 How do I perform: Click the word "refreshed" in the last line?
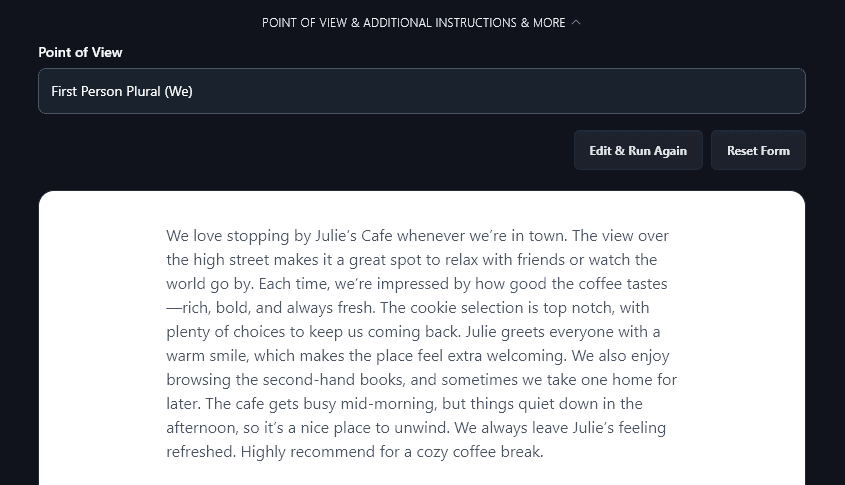click(199, 452)
